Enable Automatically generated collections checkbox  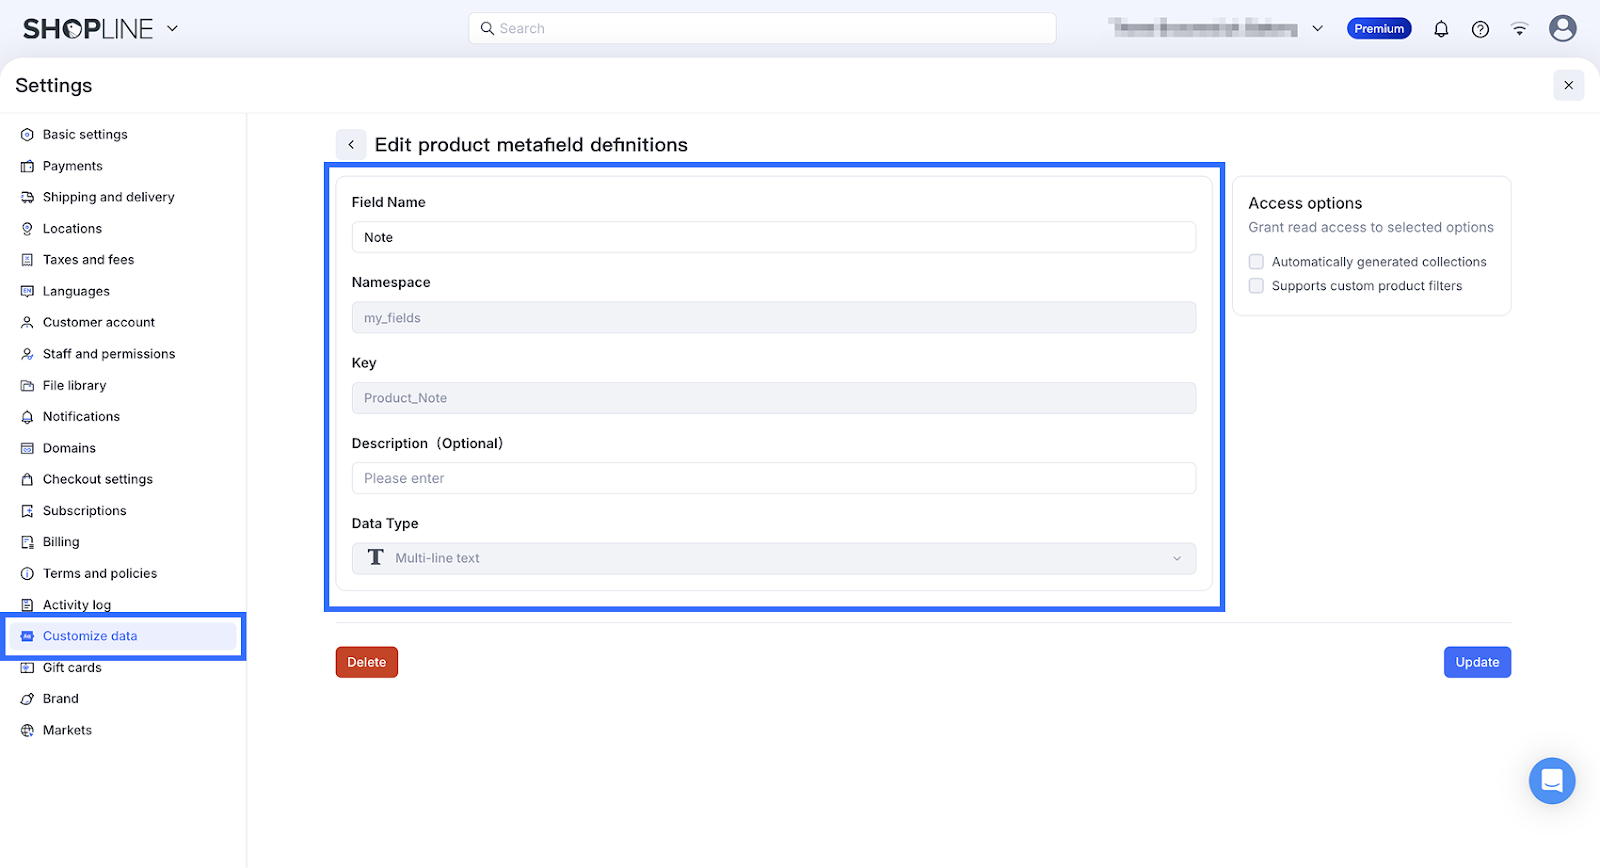point(1256,262)
